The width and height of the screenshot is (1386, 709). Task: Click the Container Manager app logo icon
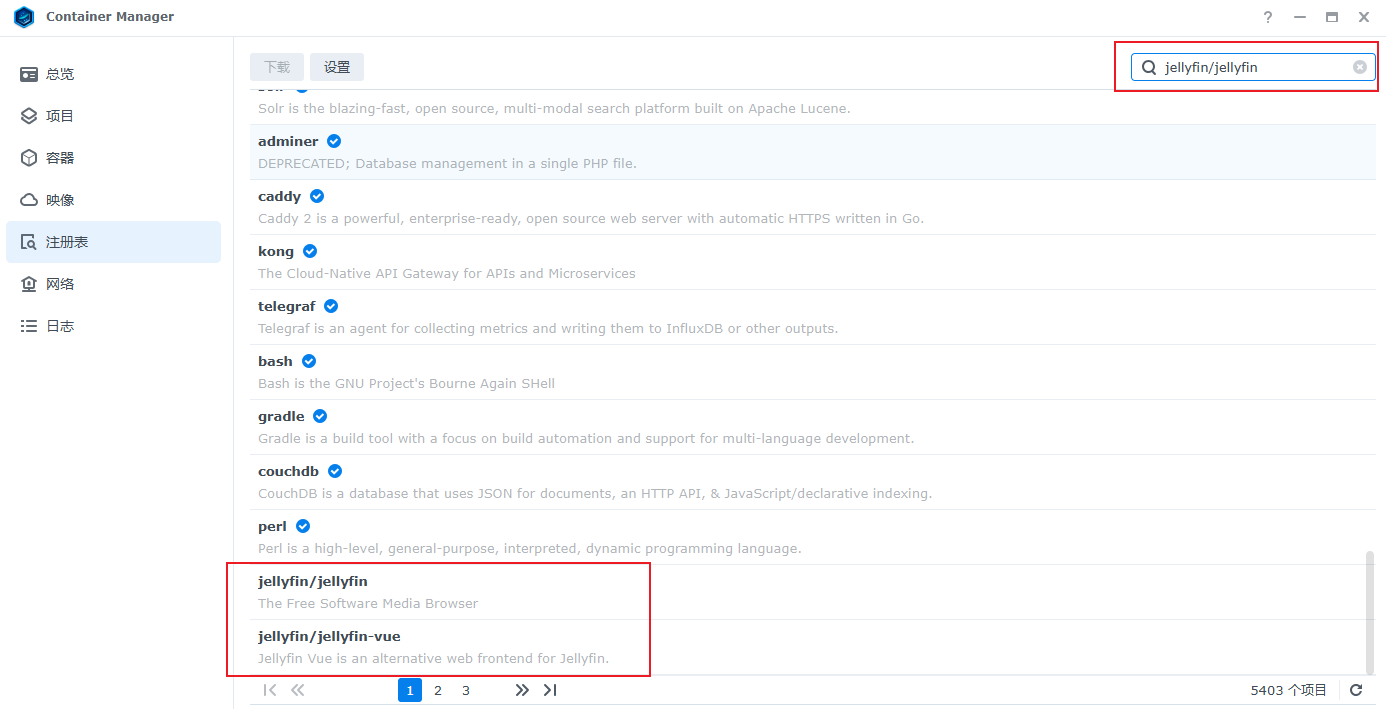tap(24, 17)
